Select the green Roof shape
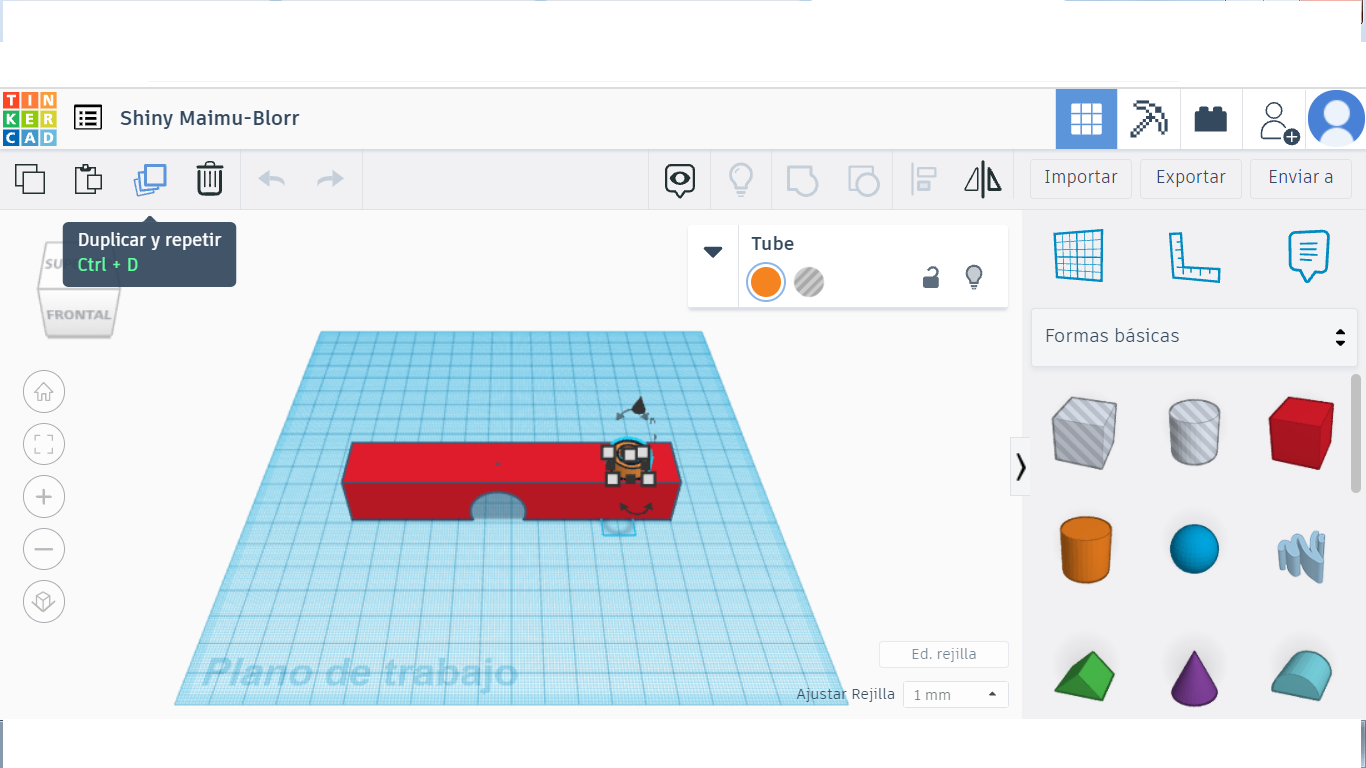1366x768 pixels. 1084,676
